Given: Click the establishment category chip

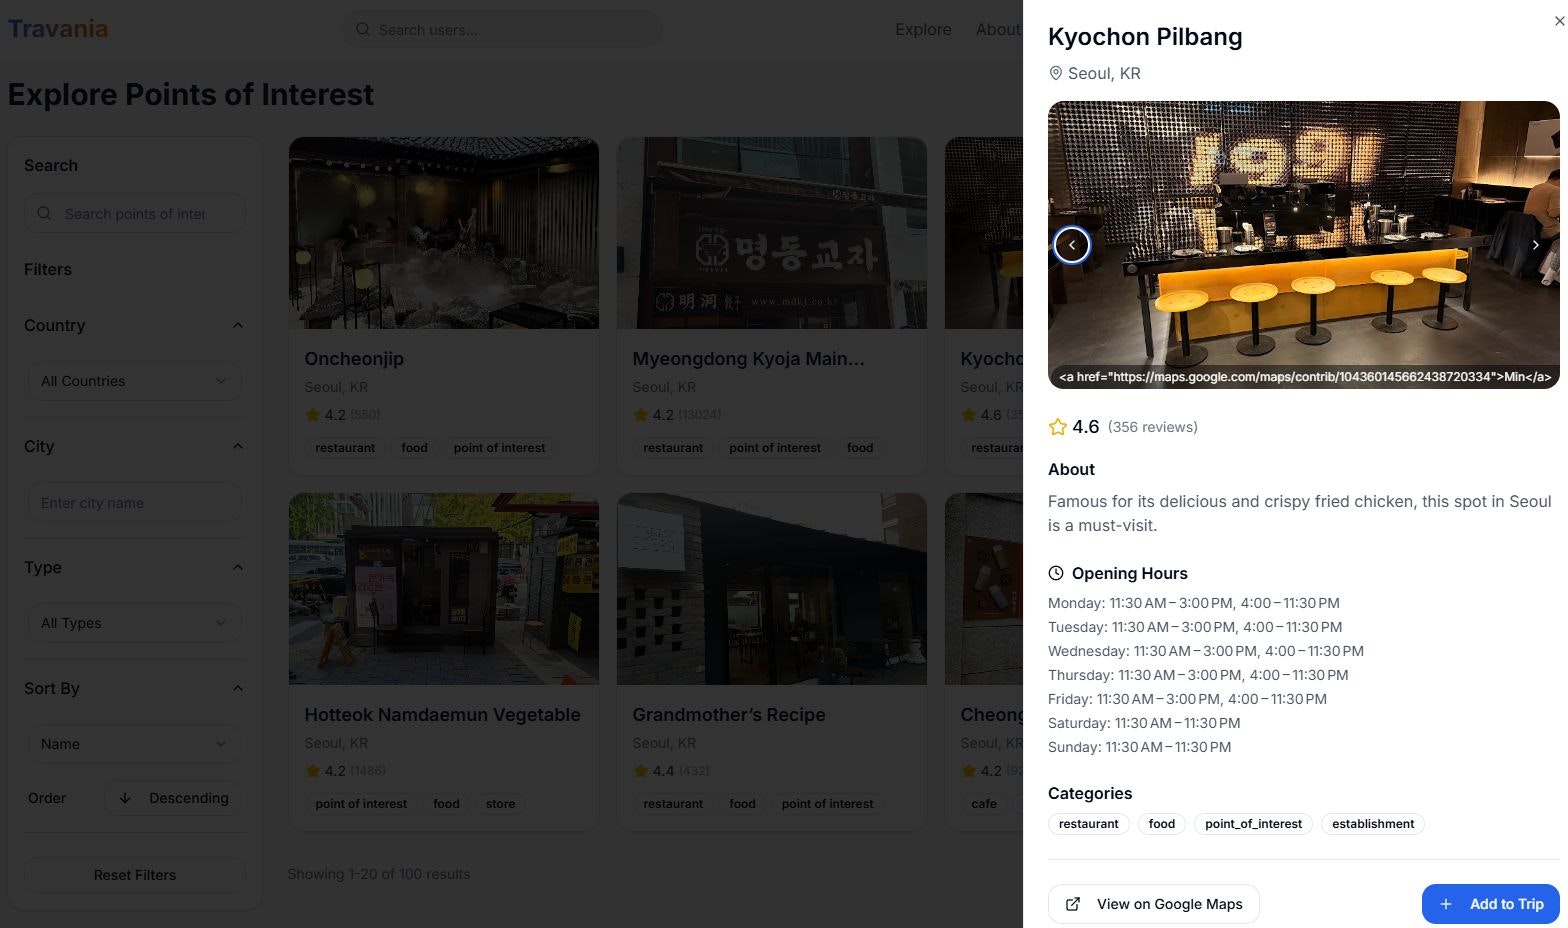Looking at the screenshot, I should [1373, 824].
